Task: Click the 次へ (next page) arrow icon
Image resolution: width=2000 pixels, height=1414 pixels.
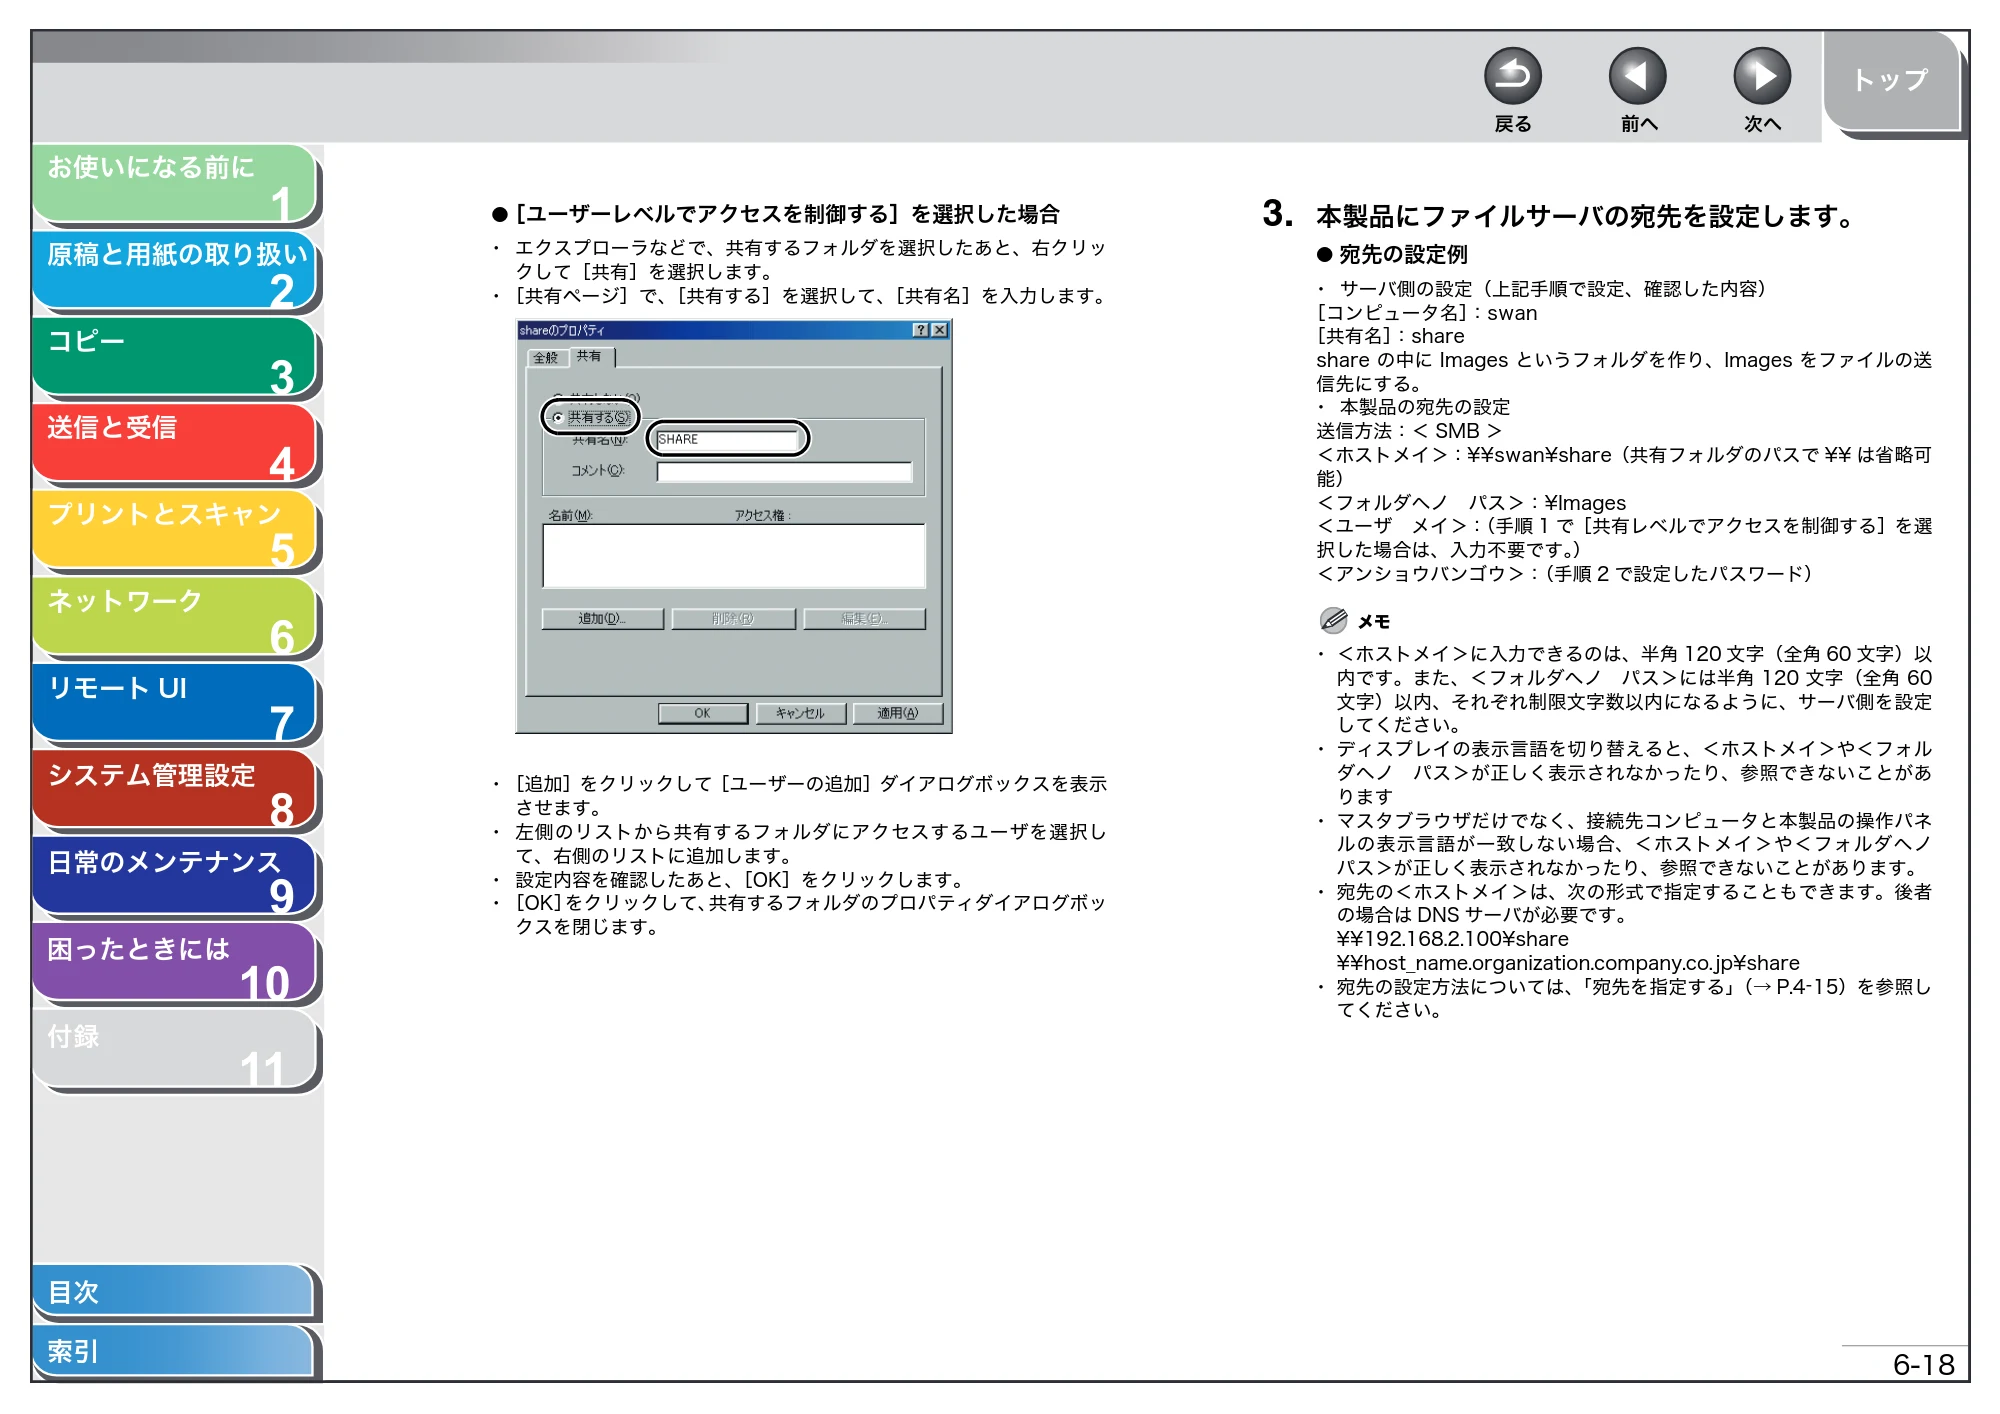Action: pos(1761,76)
